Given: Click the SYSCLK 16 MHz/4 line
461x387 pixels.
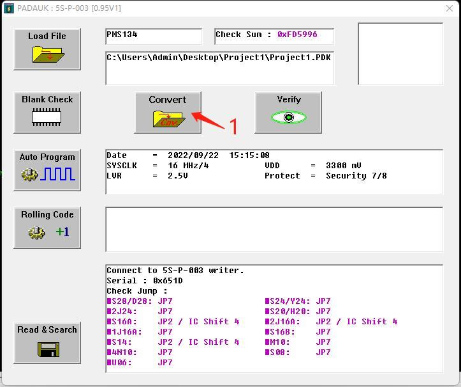Looking at the screenshot, I should (158, 166).
